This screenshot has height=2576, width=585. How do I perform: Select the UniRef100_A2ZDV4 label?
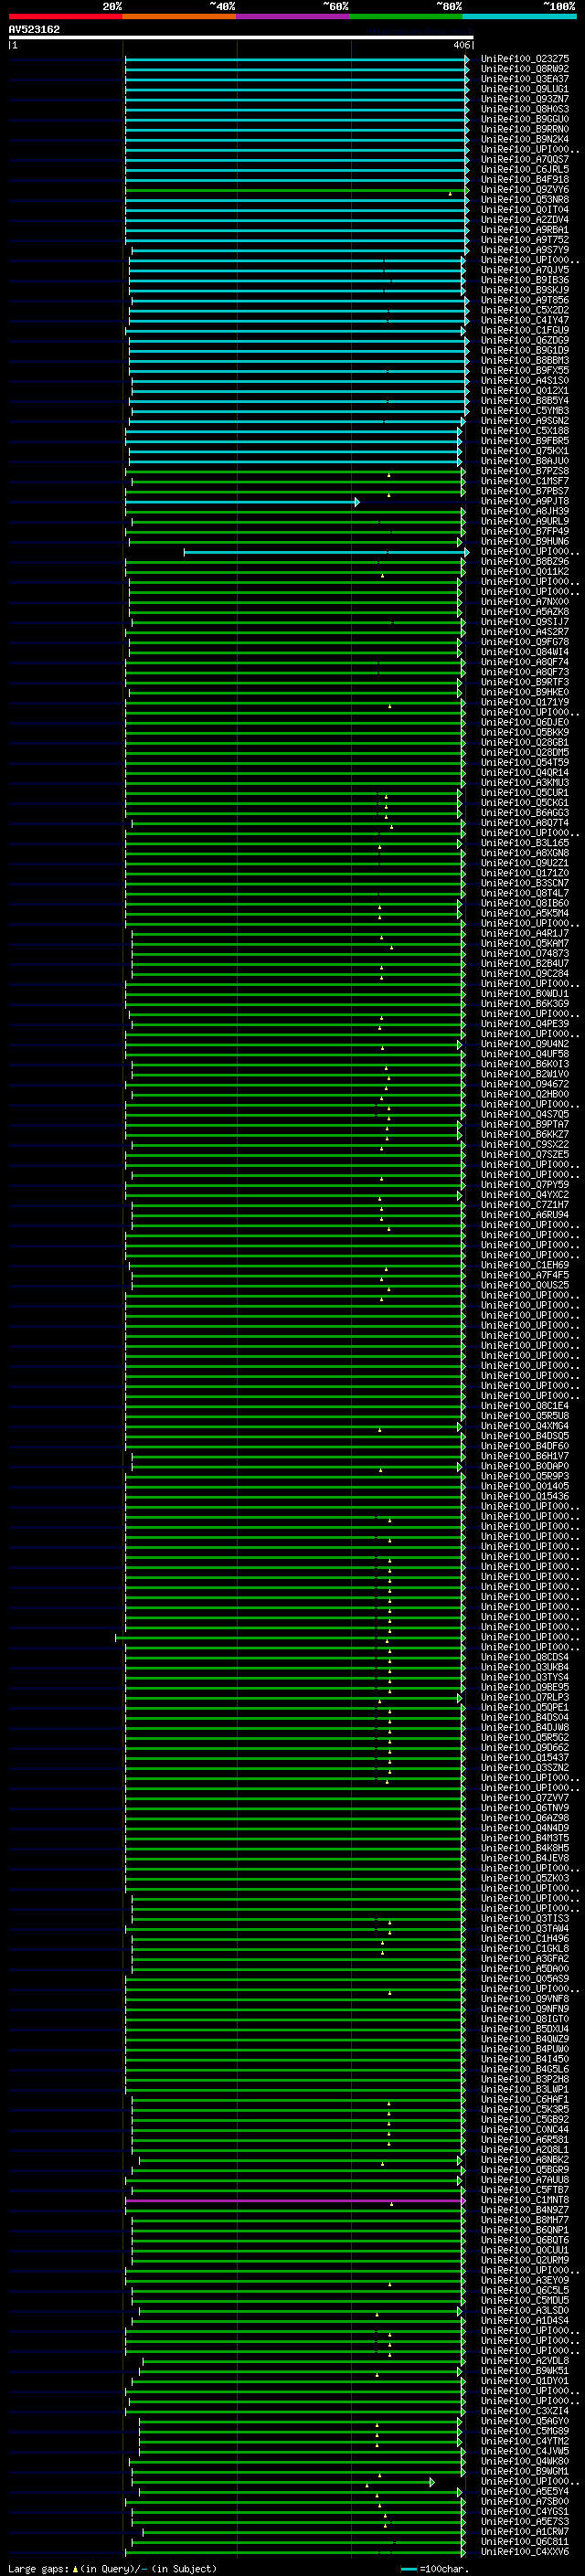(x=524, y=220)
